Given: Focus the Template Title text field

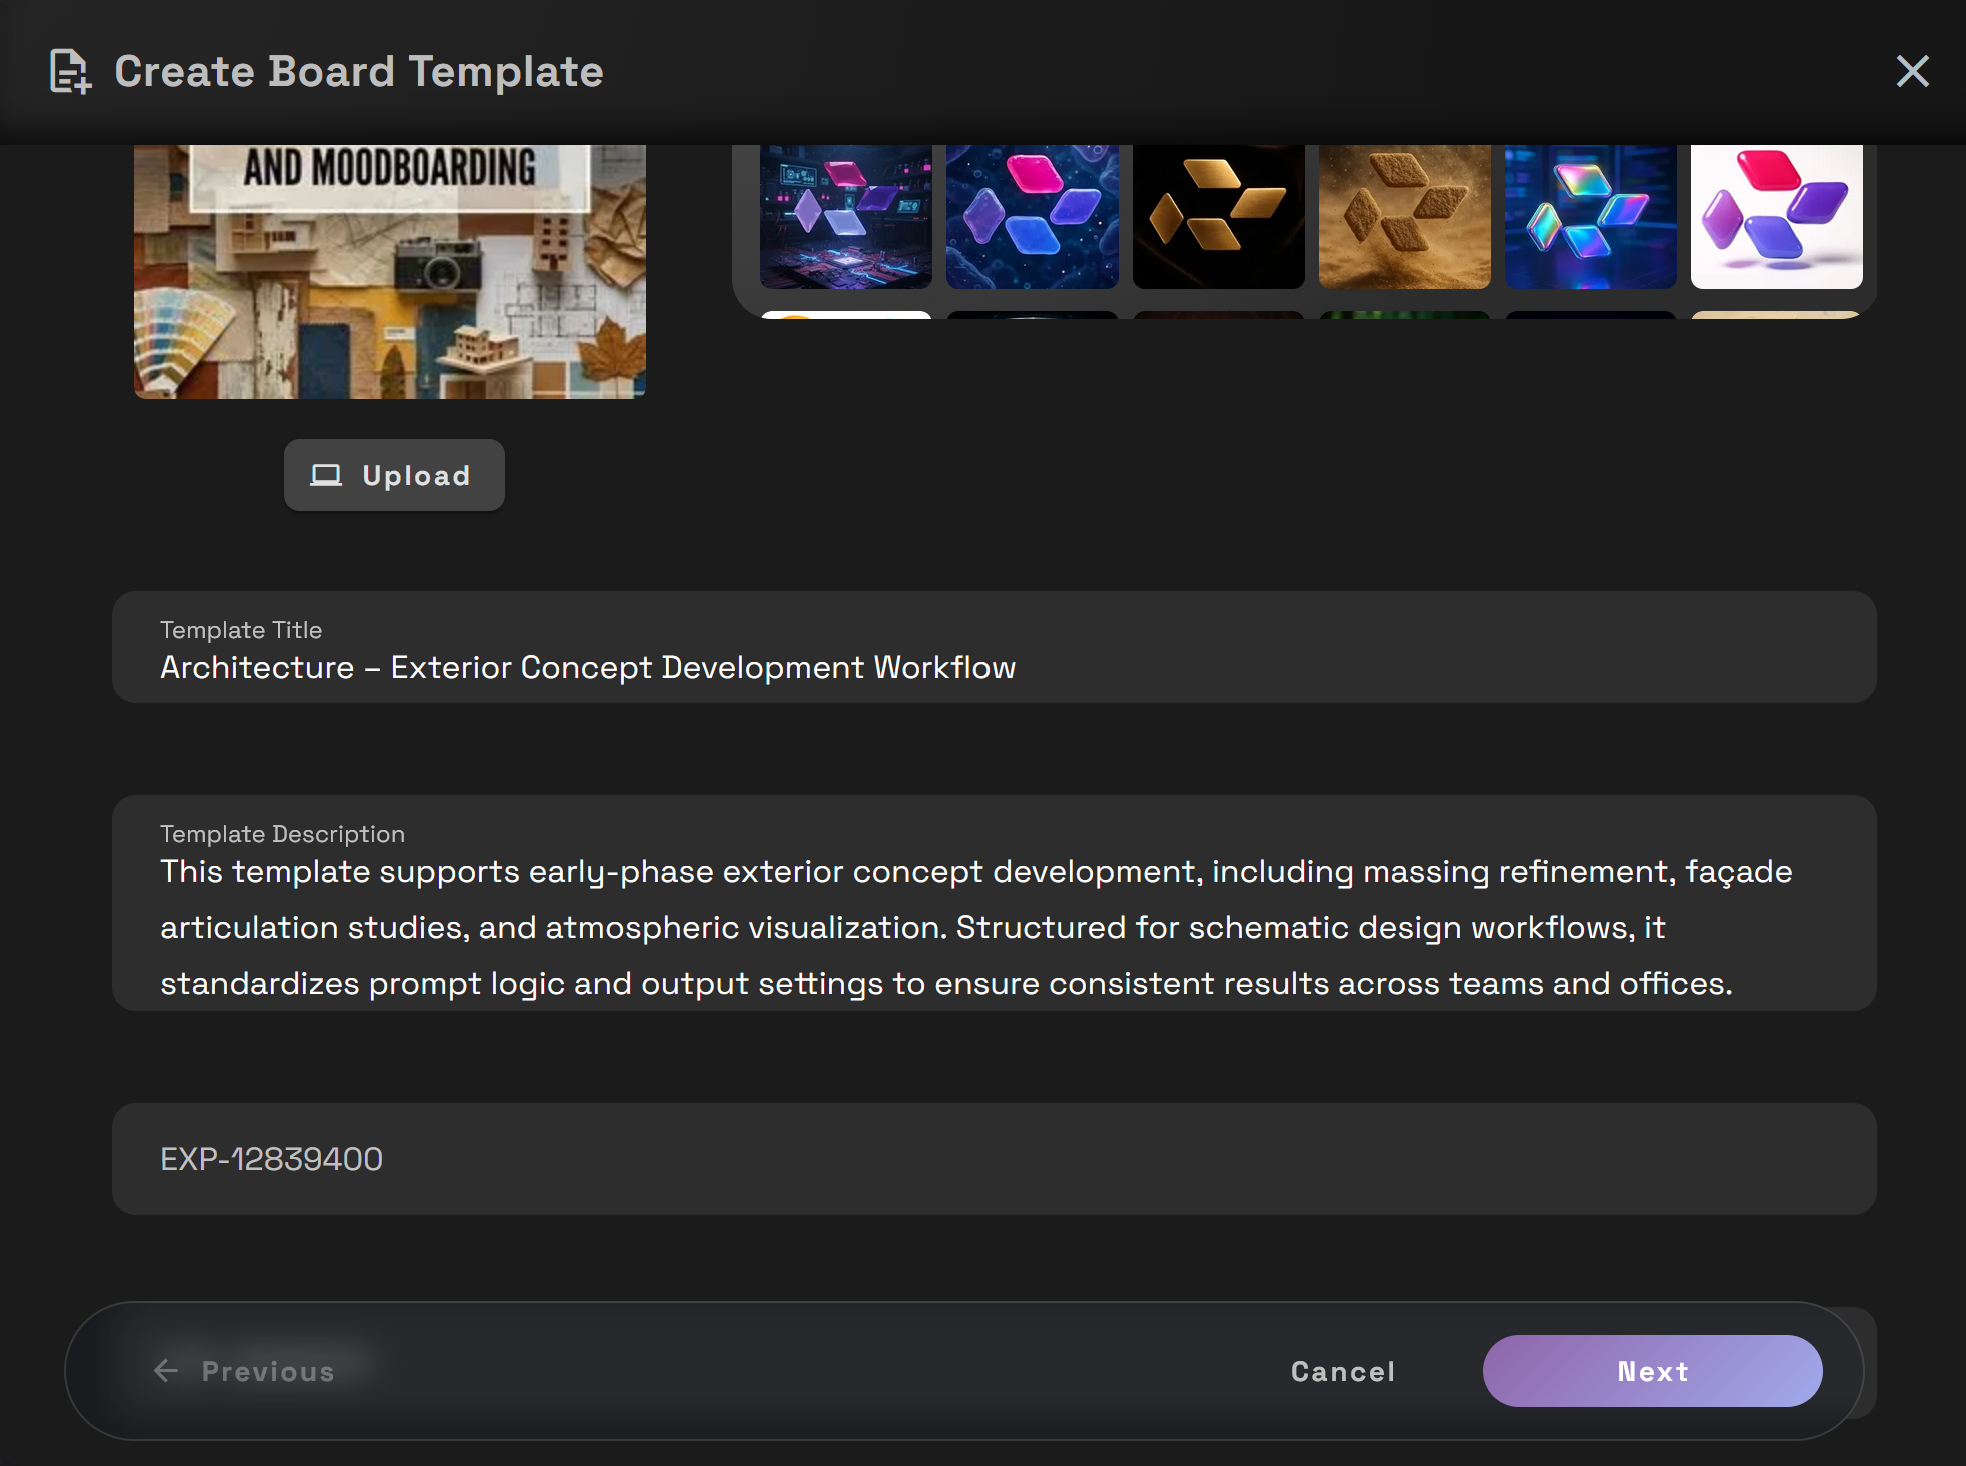Looking at the screenshot, I should 993,667.
